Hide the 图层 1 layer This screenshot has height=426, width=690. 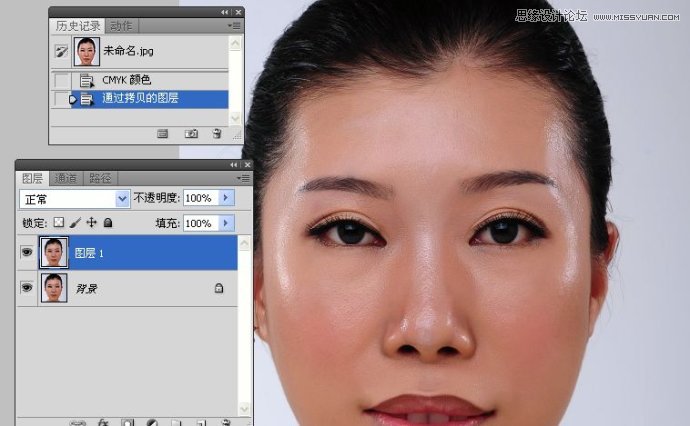click(27, 252)
